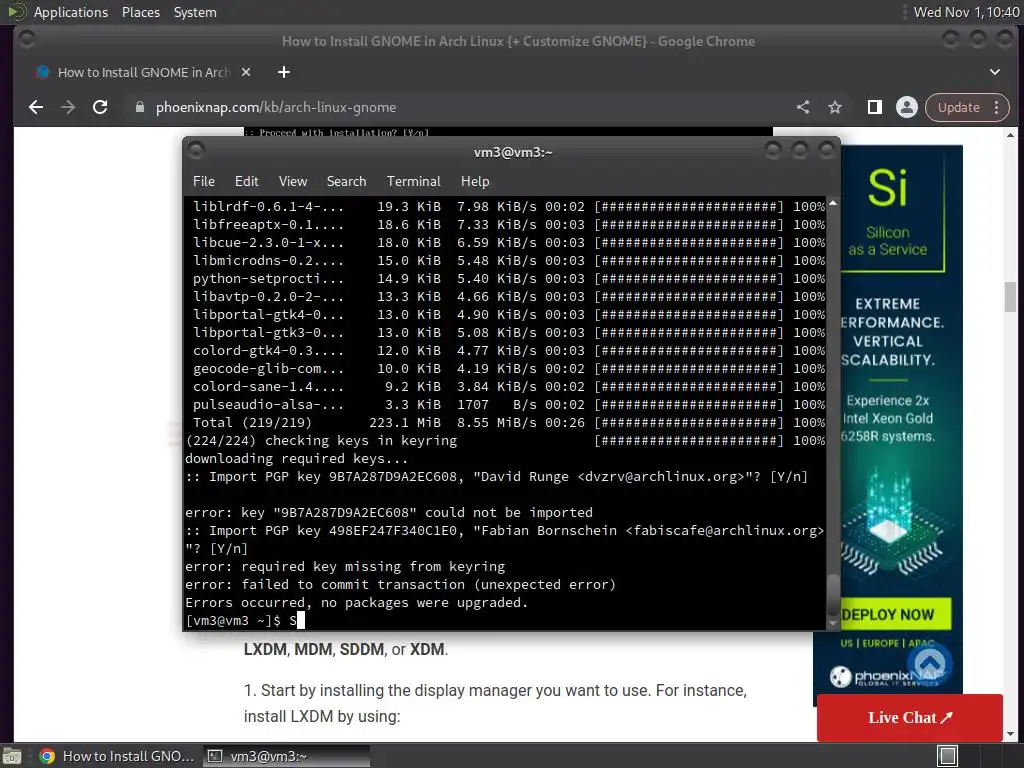1024x768 pixels.
Task: Open a new Chrome tab
Action: pos(283,72)
